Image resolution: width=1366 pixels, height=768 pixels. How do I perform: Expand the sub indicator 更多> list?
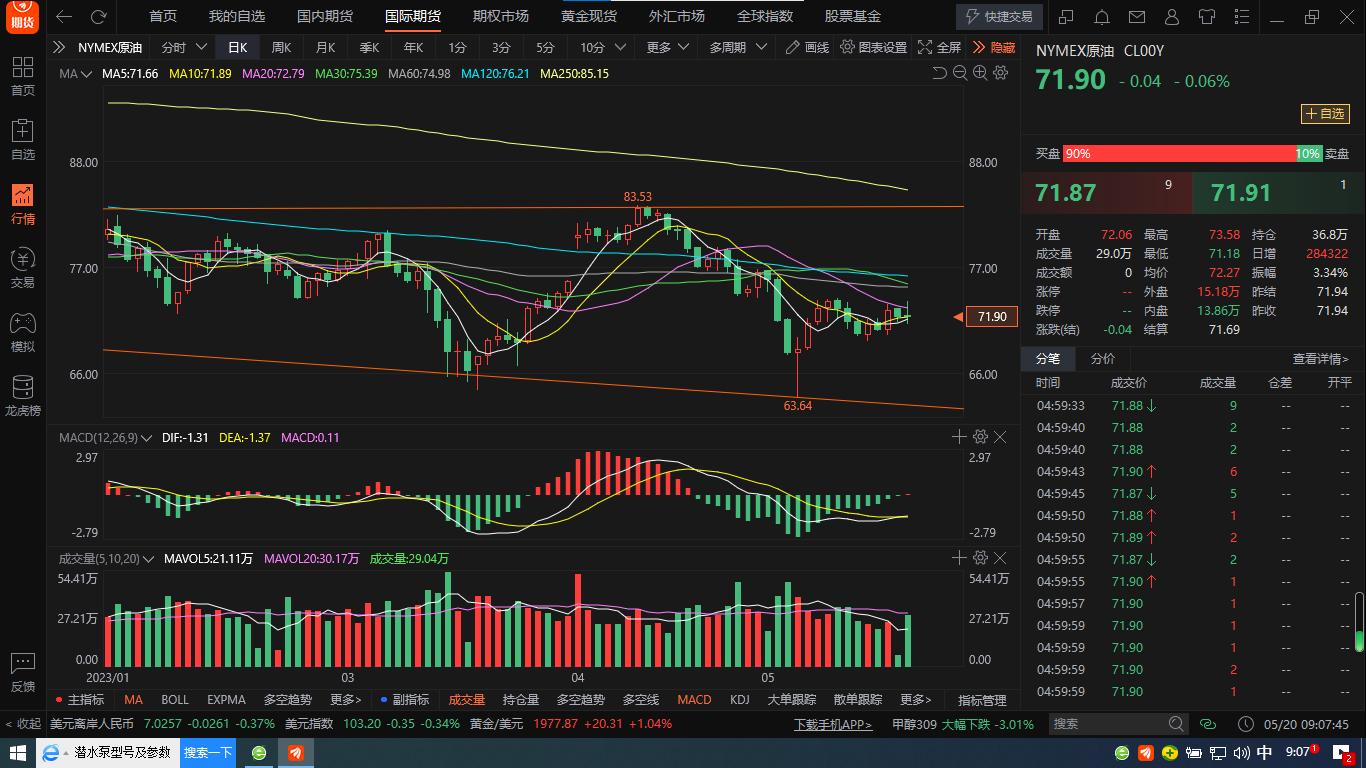click(915, 700)
